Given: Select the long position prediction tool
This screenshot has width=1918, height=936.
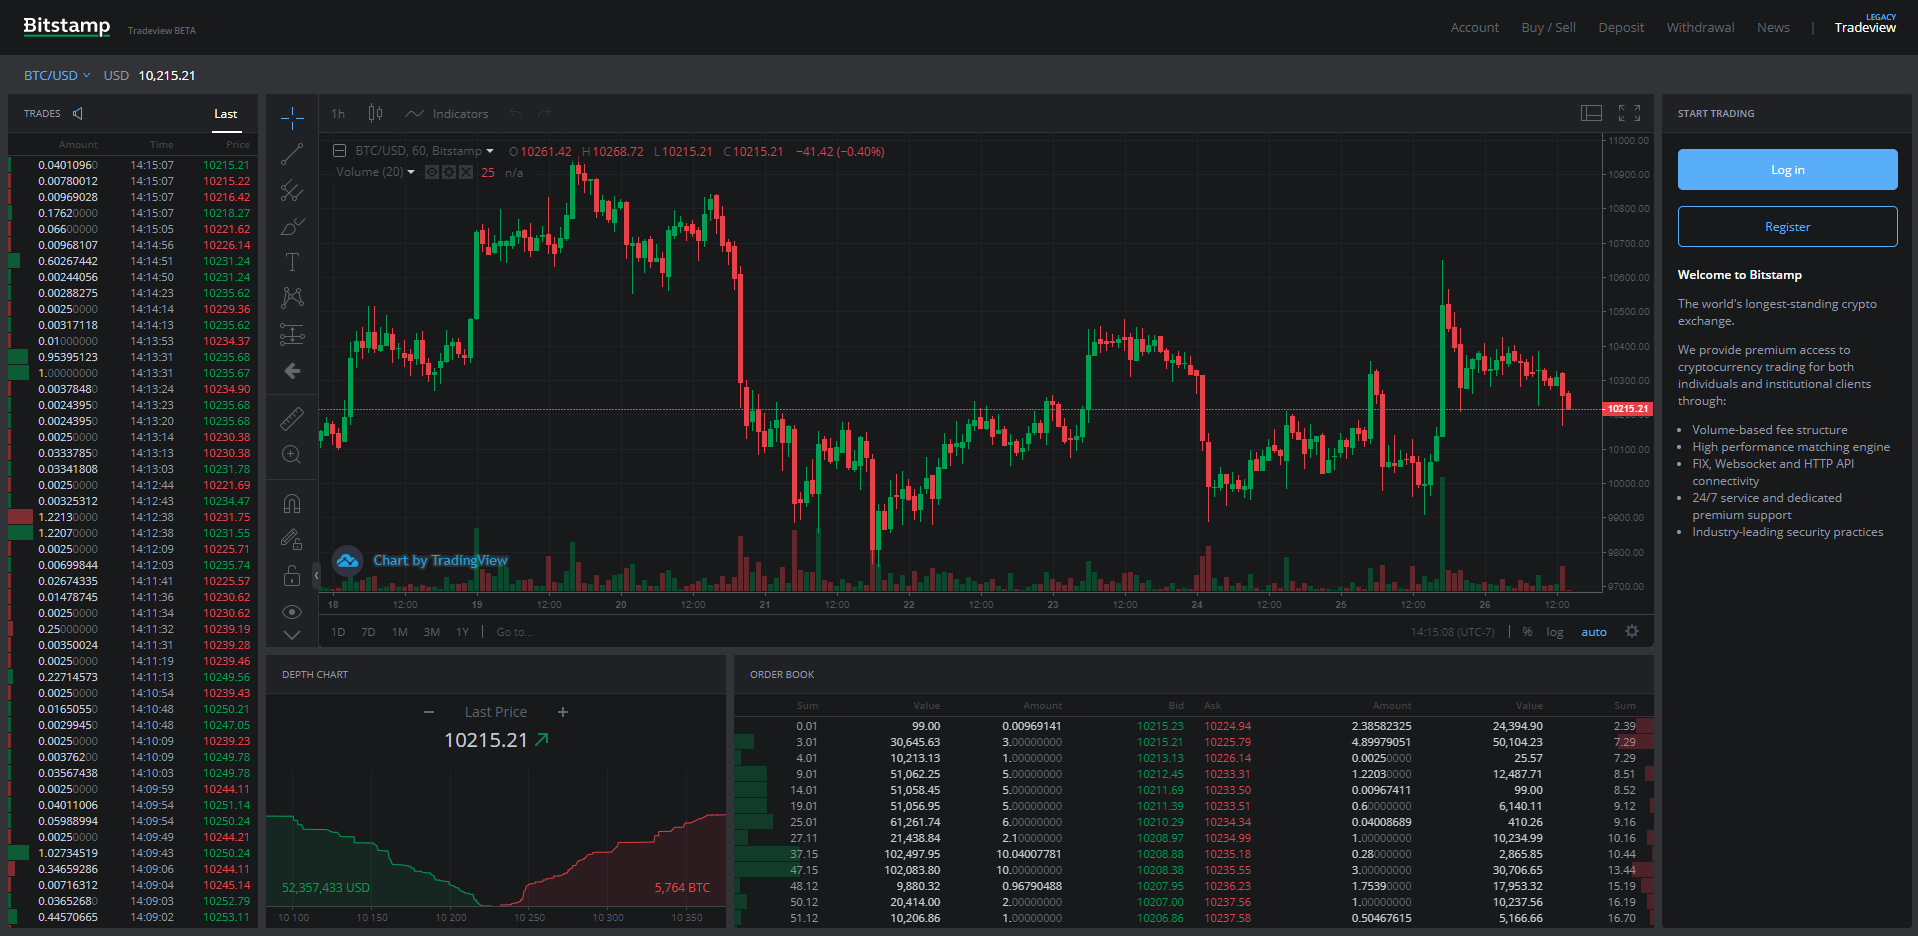Looking at the screenshot, I should point(292,334).
